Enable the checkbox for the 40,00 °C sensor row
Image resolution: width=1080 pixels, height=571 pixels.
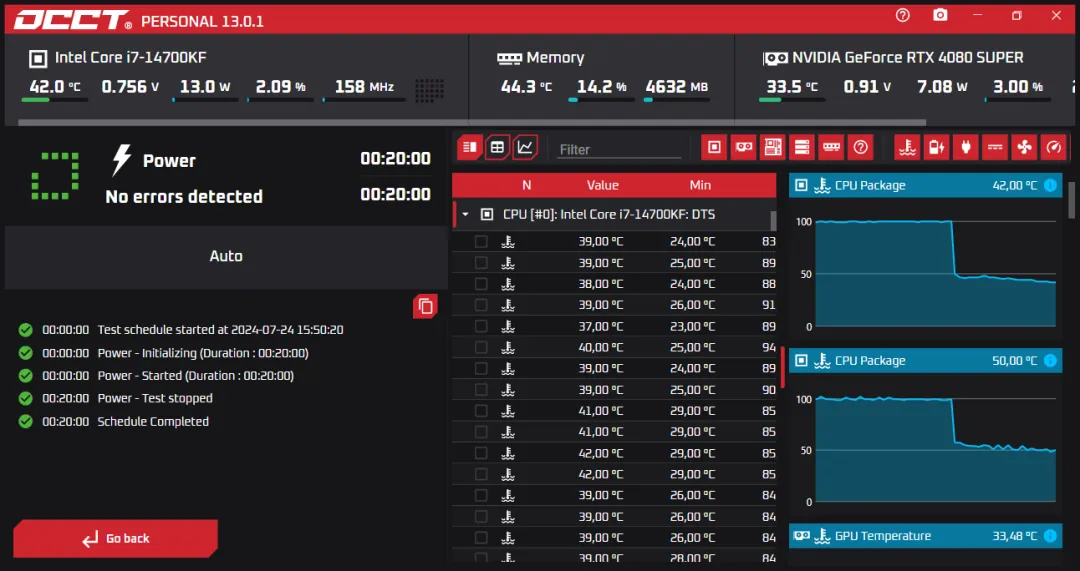point(481,347)
